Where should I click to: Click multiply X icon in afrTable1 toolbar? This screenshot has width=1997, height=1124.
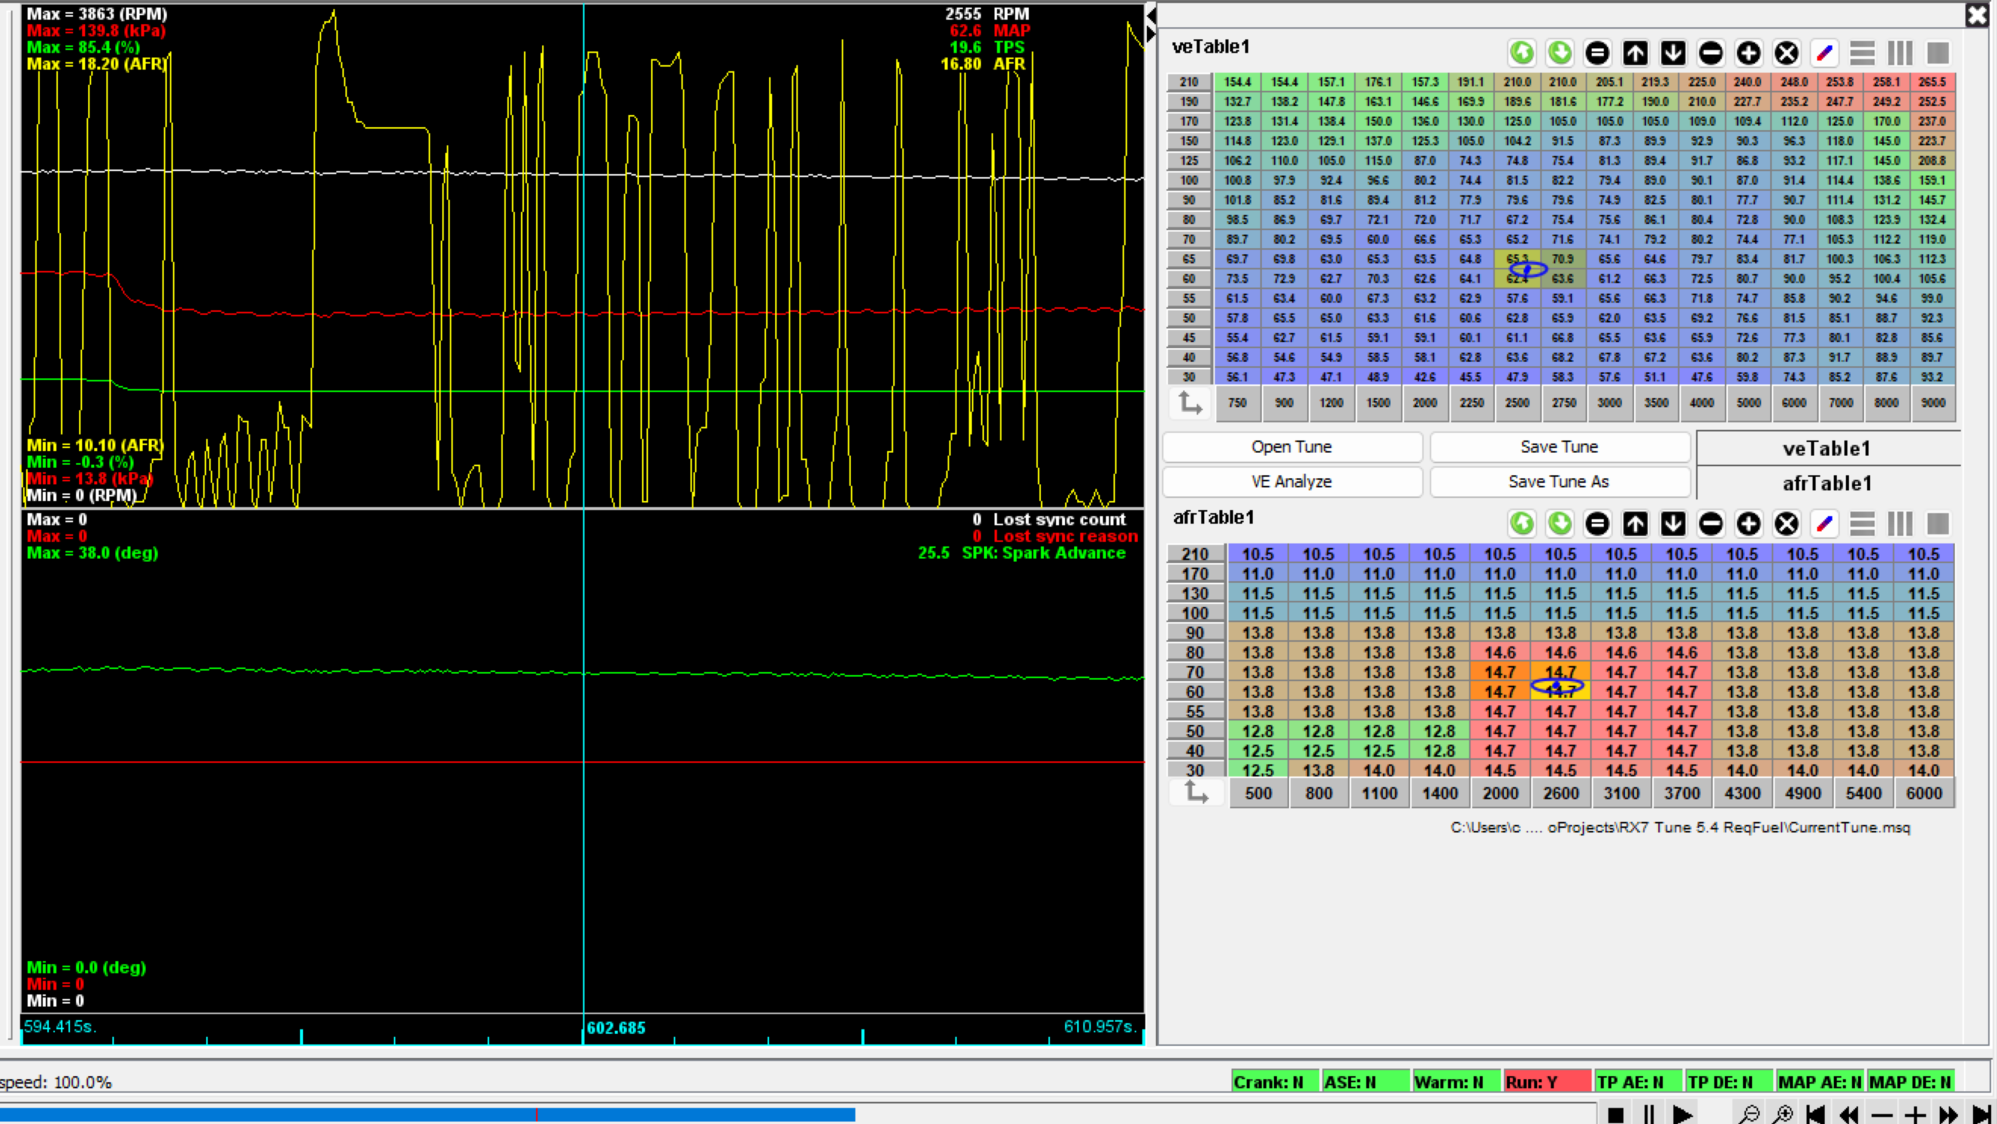[1786, 524]
